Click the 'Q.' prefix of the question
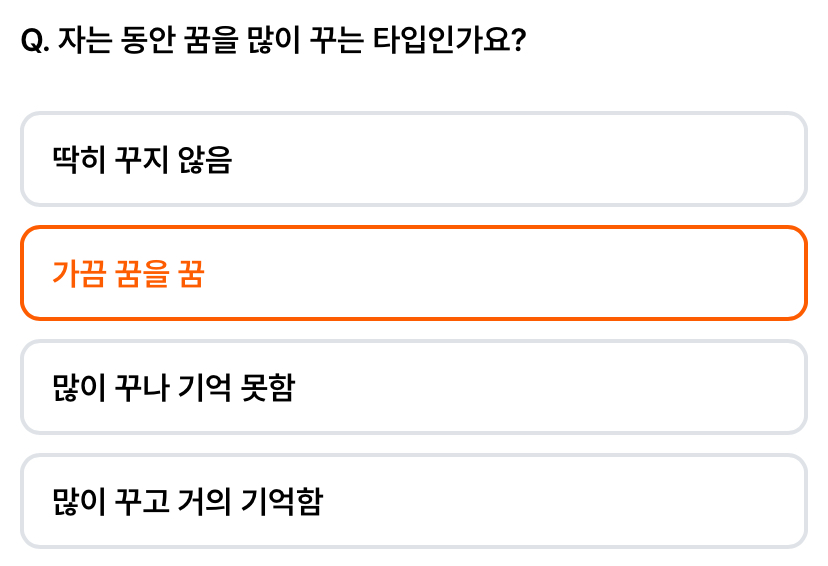The height and width of the screenshot is (566, 828). click(35, 41)
